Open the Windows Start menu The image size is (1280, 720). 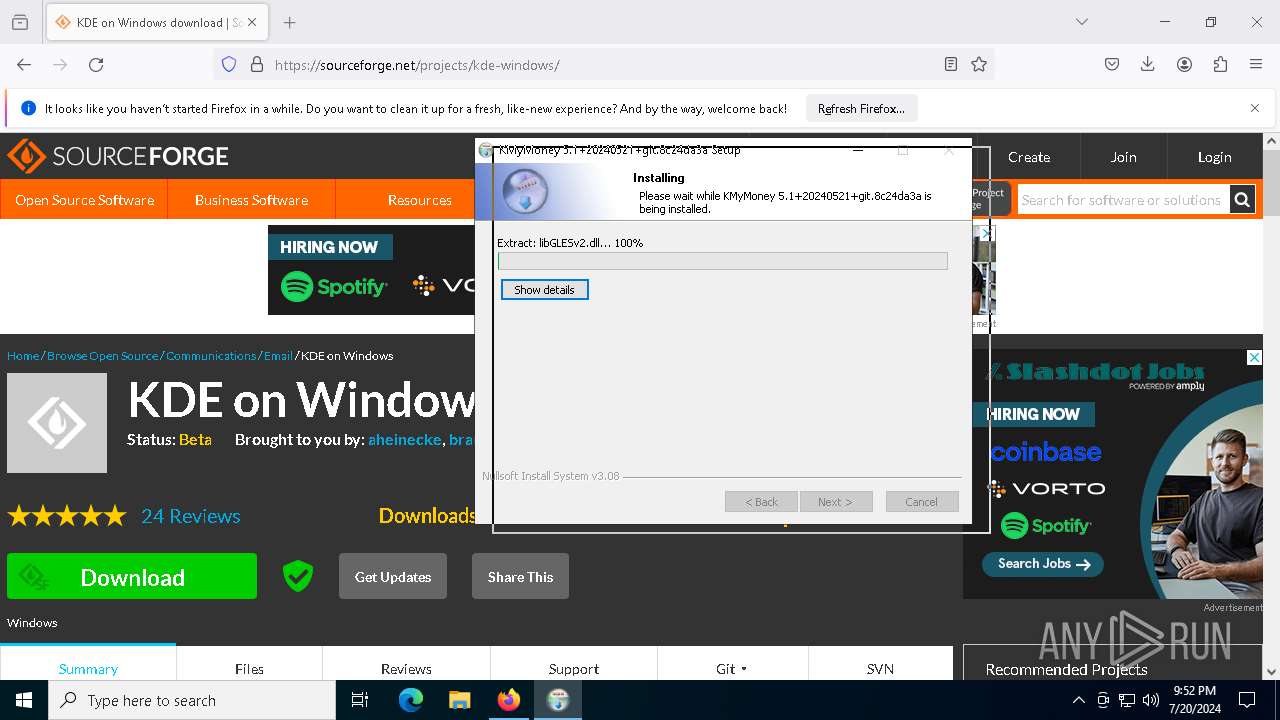click(24, 700)
